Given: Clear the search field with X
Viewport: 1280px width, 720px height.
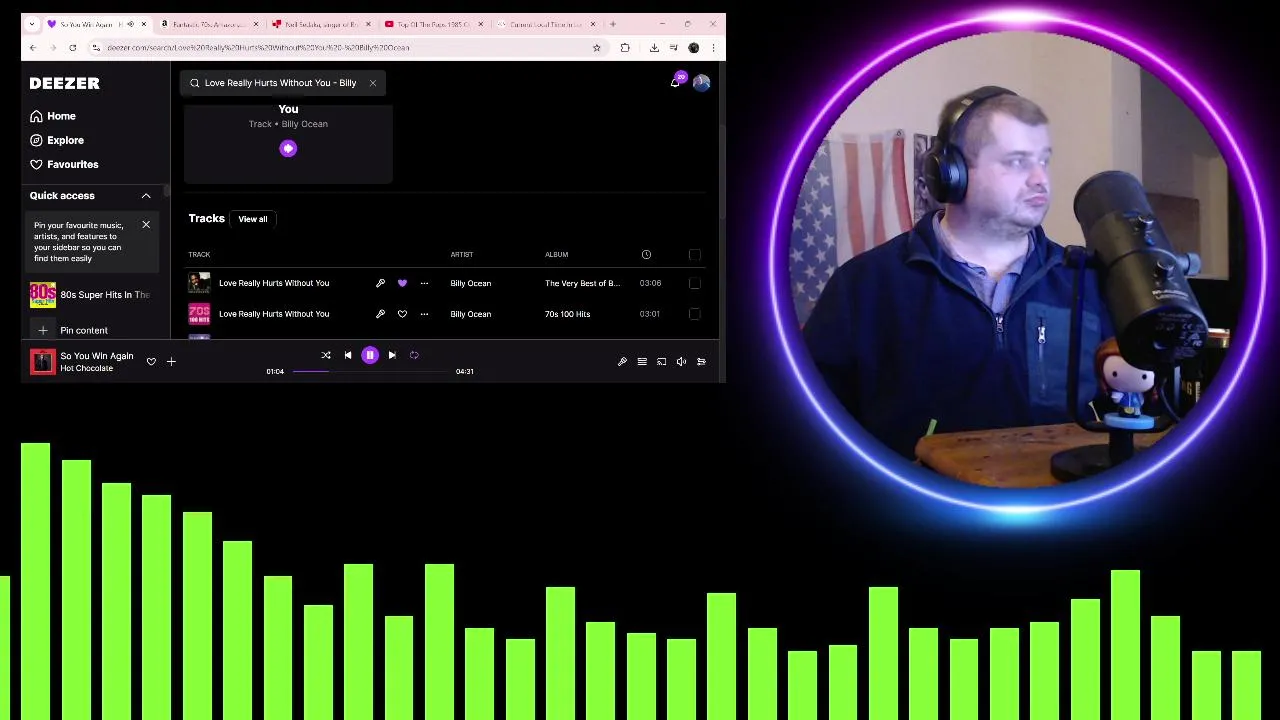Looking at the screenshot, I should (x=372, y=83).
